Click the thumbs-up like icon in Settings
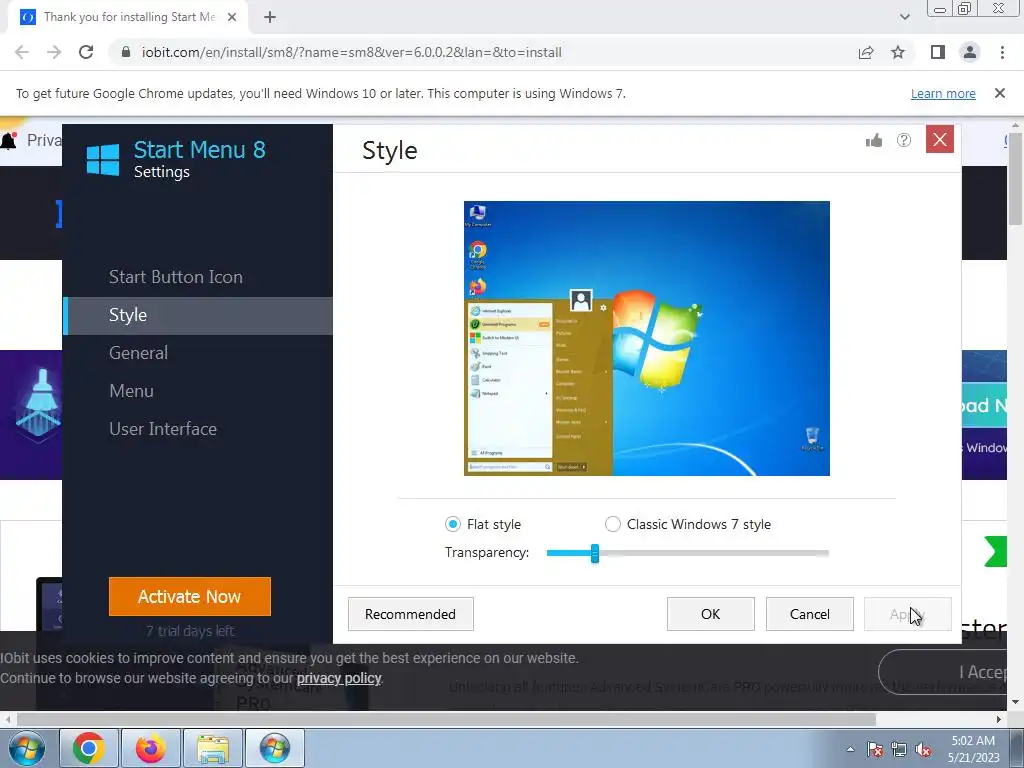Screen dimensions: 1024x768 pos(874,140)
